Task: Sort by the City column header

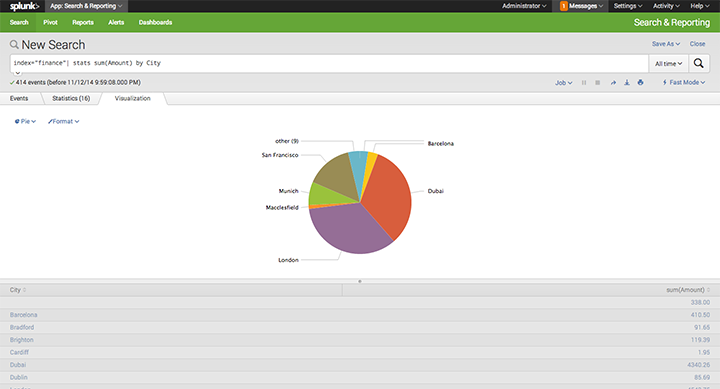Action: [x=17, y=290]
